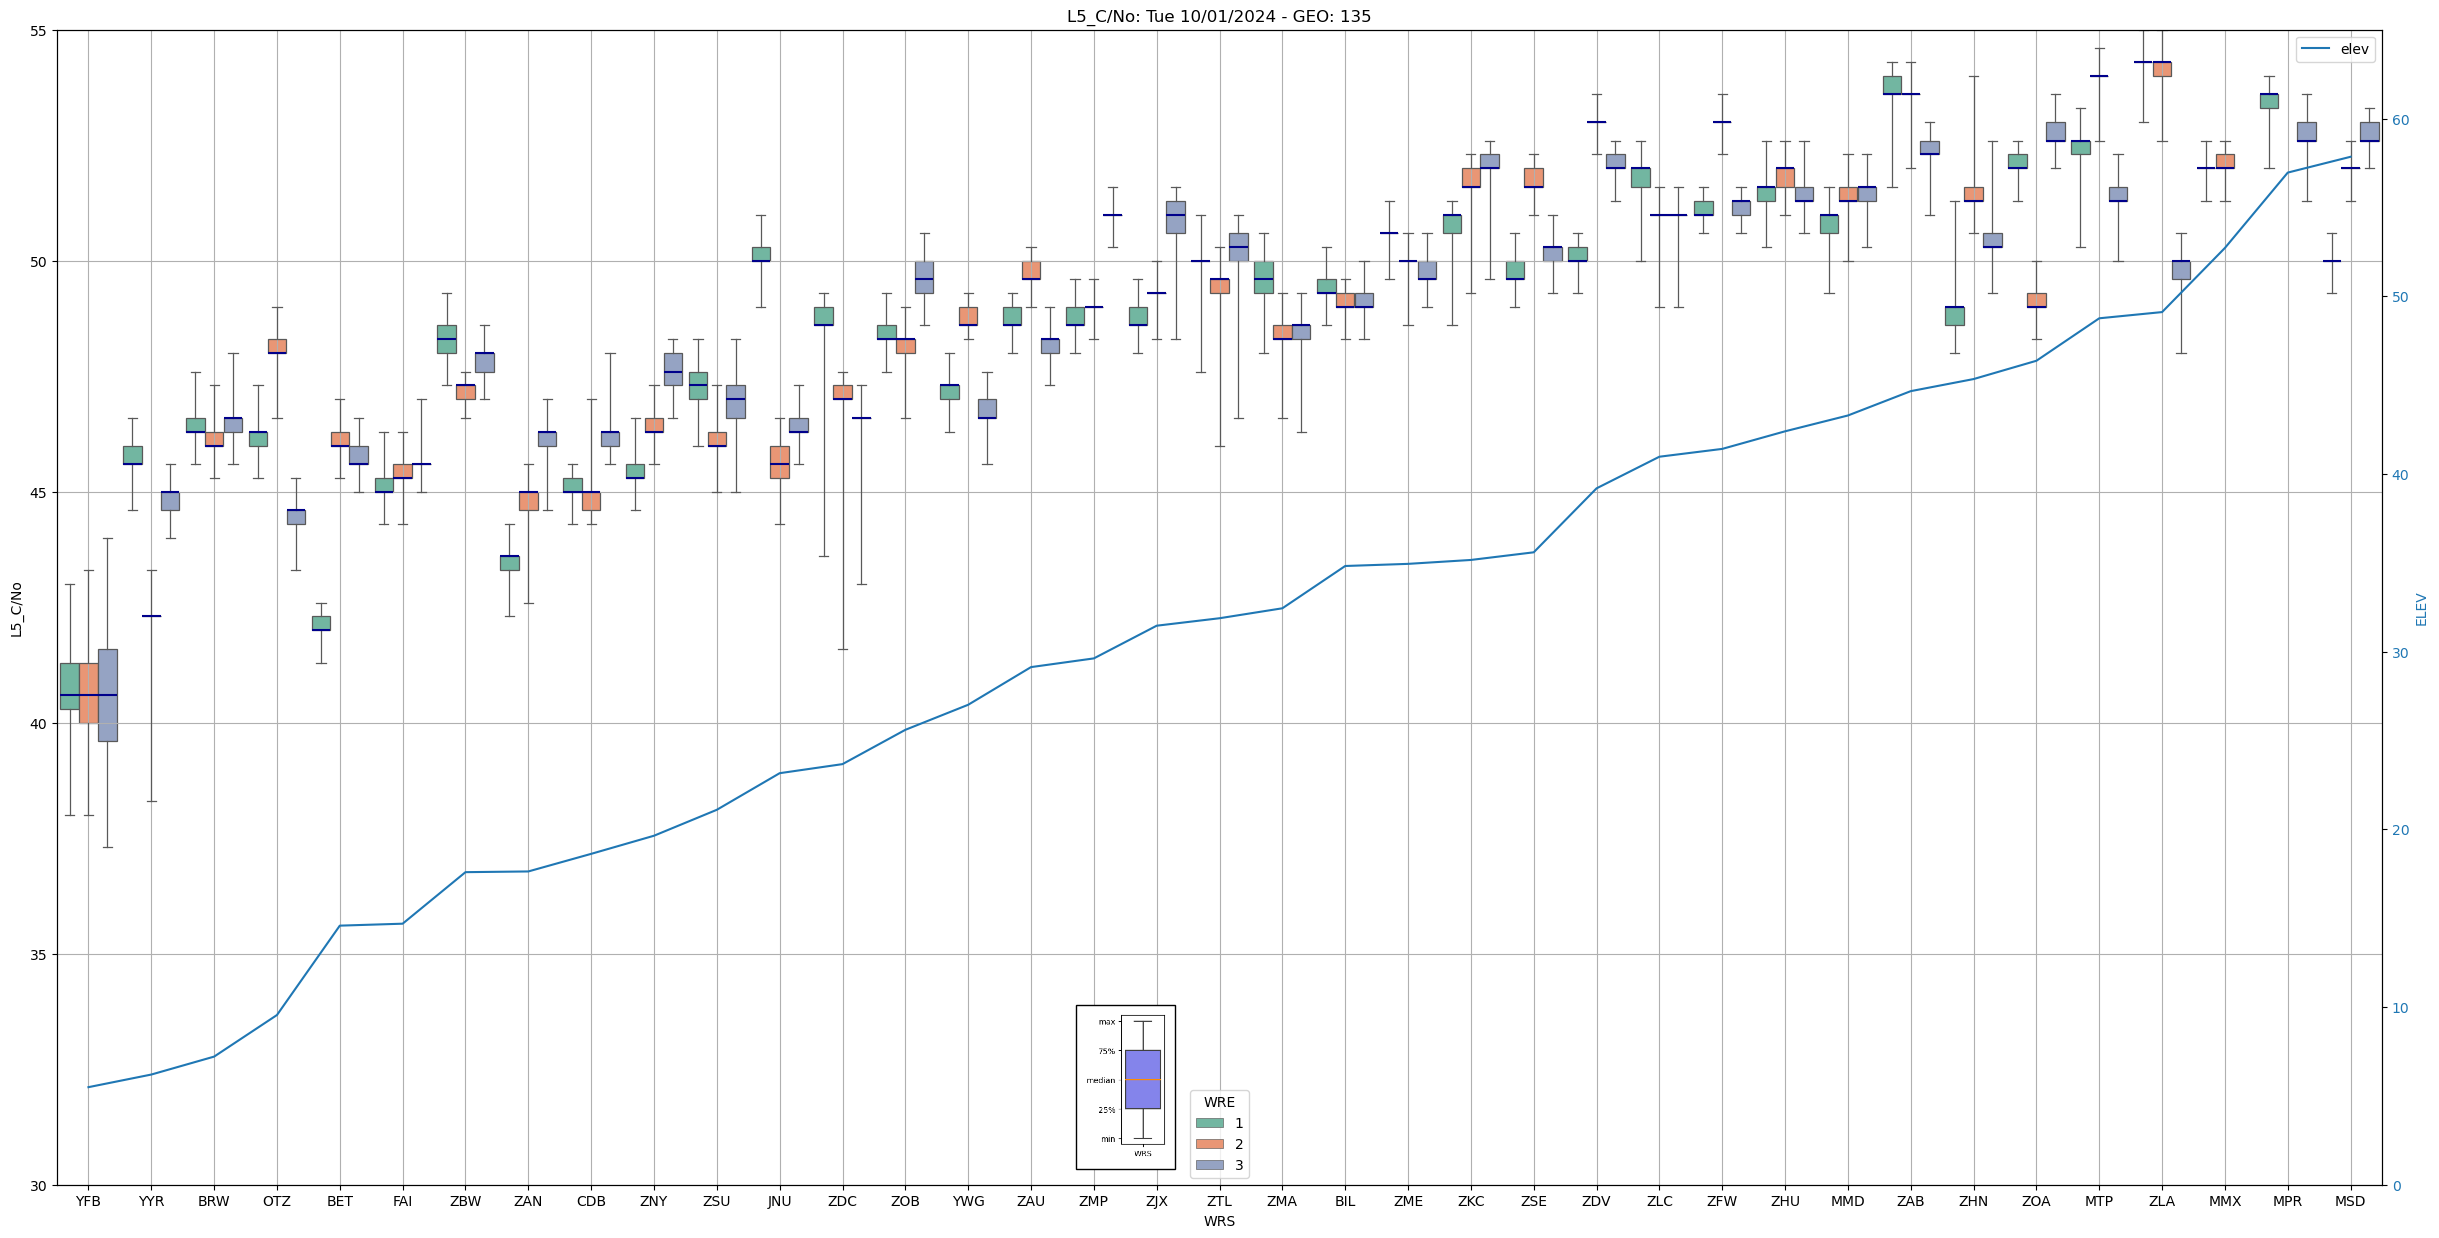Click the 35 tick on left axis
Image resolution: width=2439 pixels, height=1238 pixels.
(38, 955)
